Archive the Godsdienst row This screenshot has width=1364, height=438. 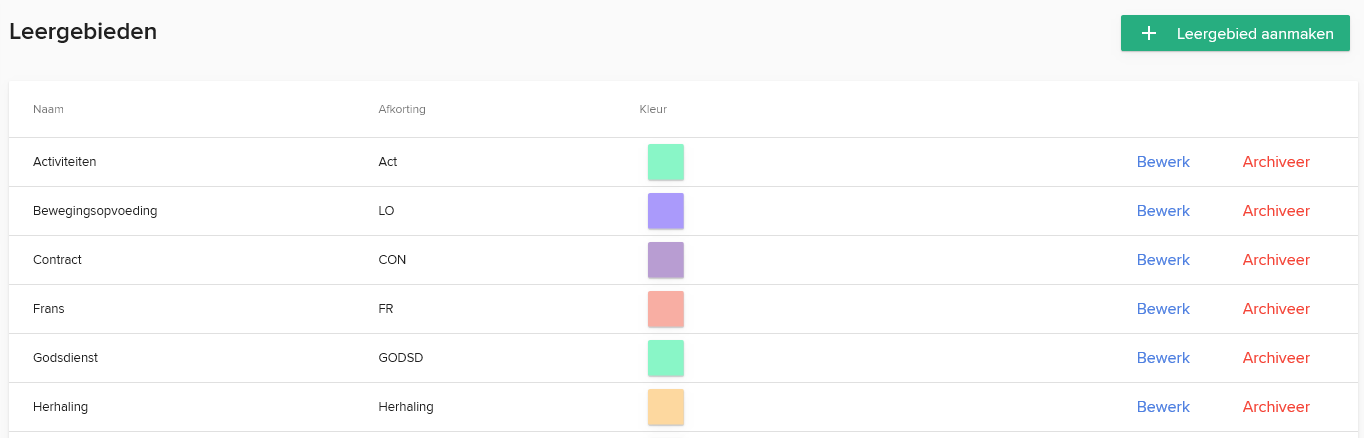click(x=1276, y=358)
